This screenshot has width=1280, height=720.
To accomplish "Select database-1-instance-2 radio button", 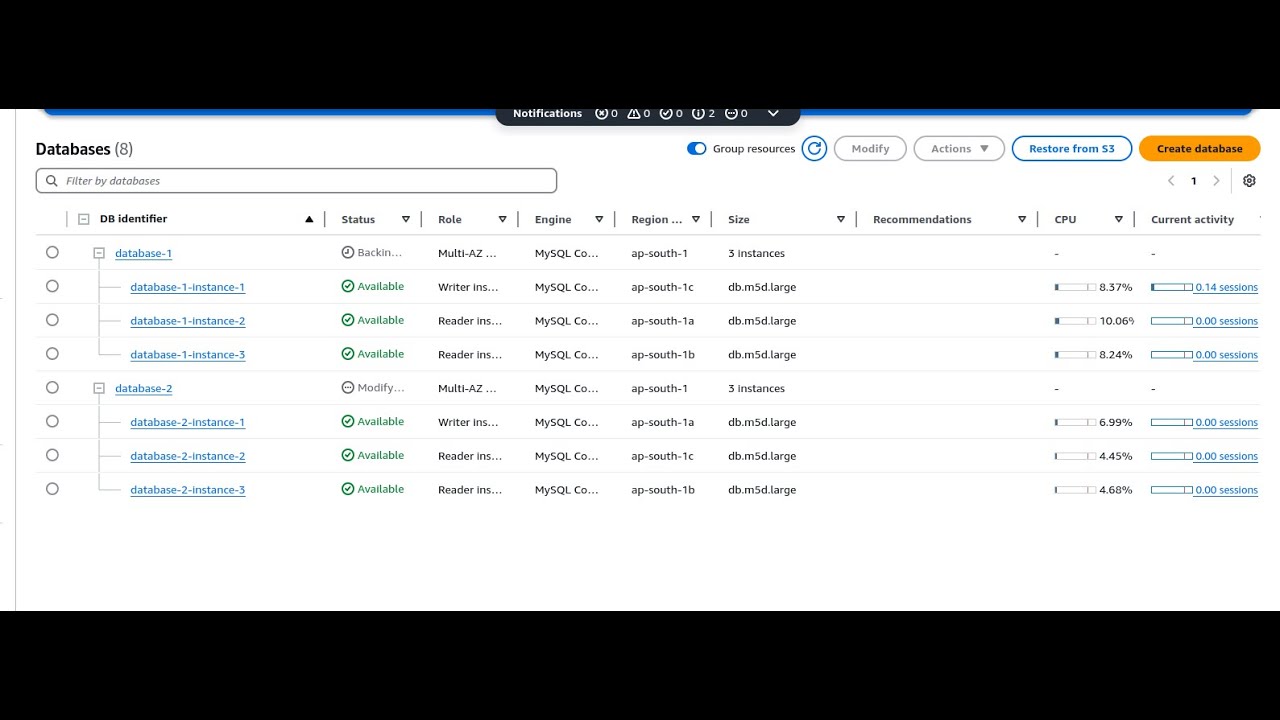I will point(52,320).
